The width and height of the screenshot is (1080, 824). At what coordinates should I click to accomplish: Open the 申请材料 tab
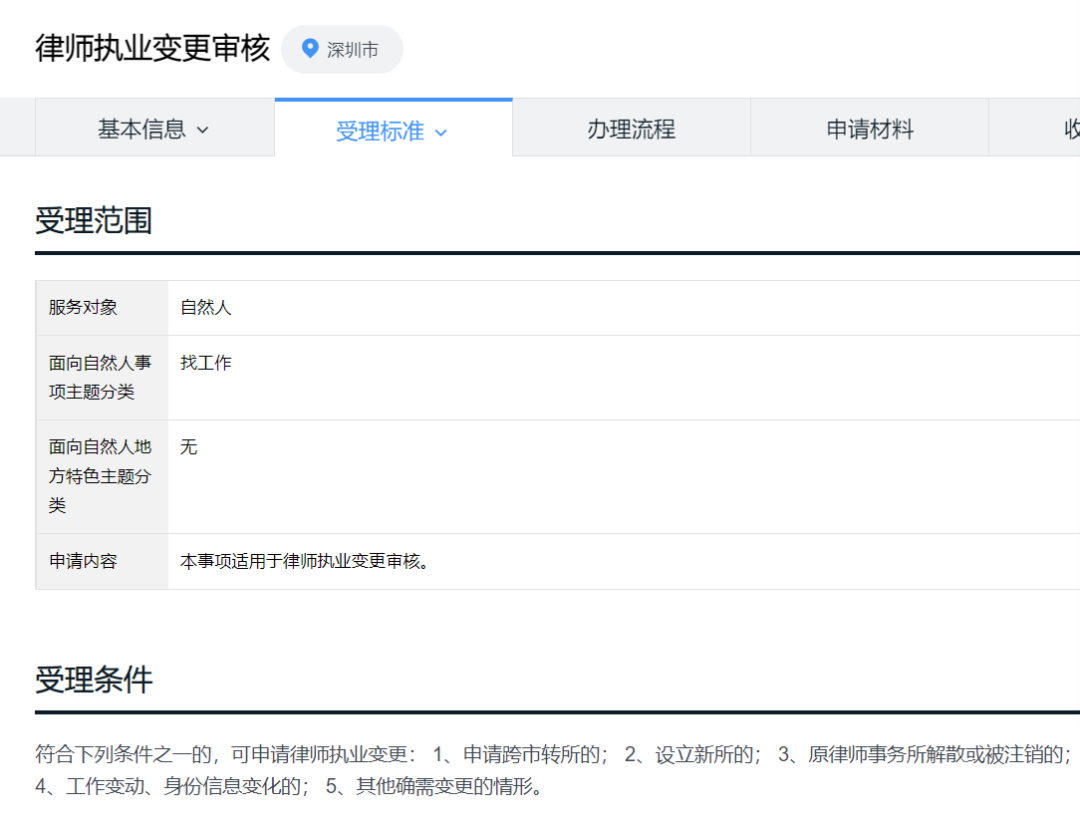point(869,128)
